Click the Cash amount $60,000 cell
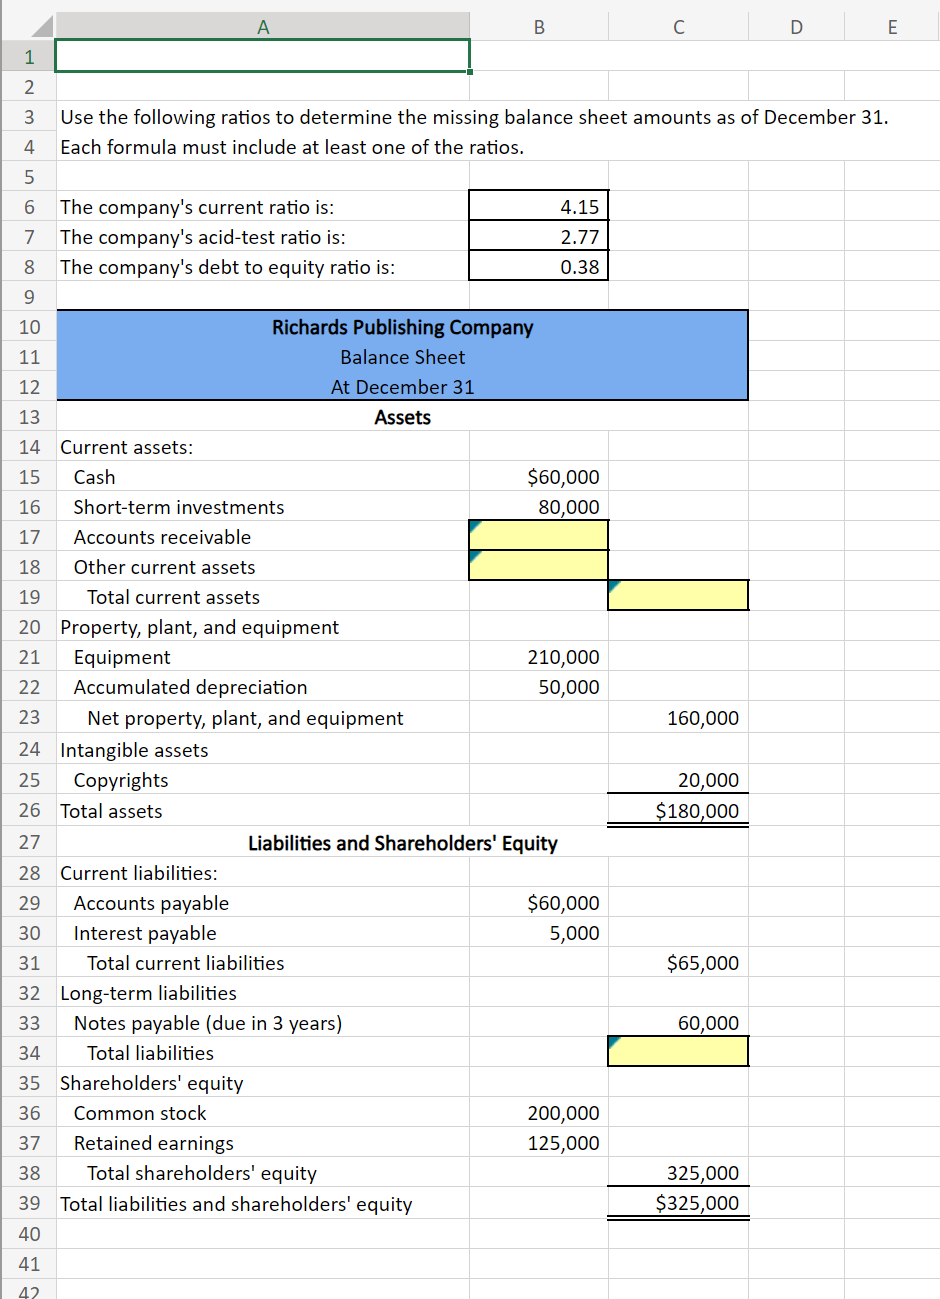Image resolution: width=940 pixels, height=1299 pixels. coord(538,477)
